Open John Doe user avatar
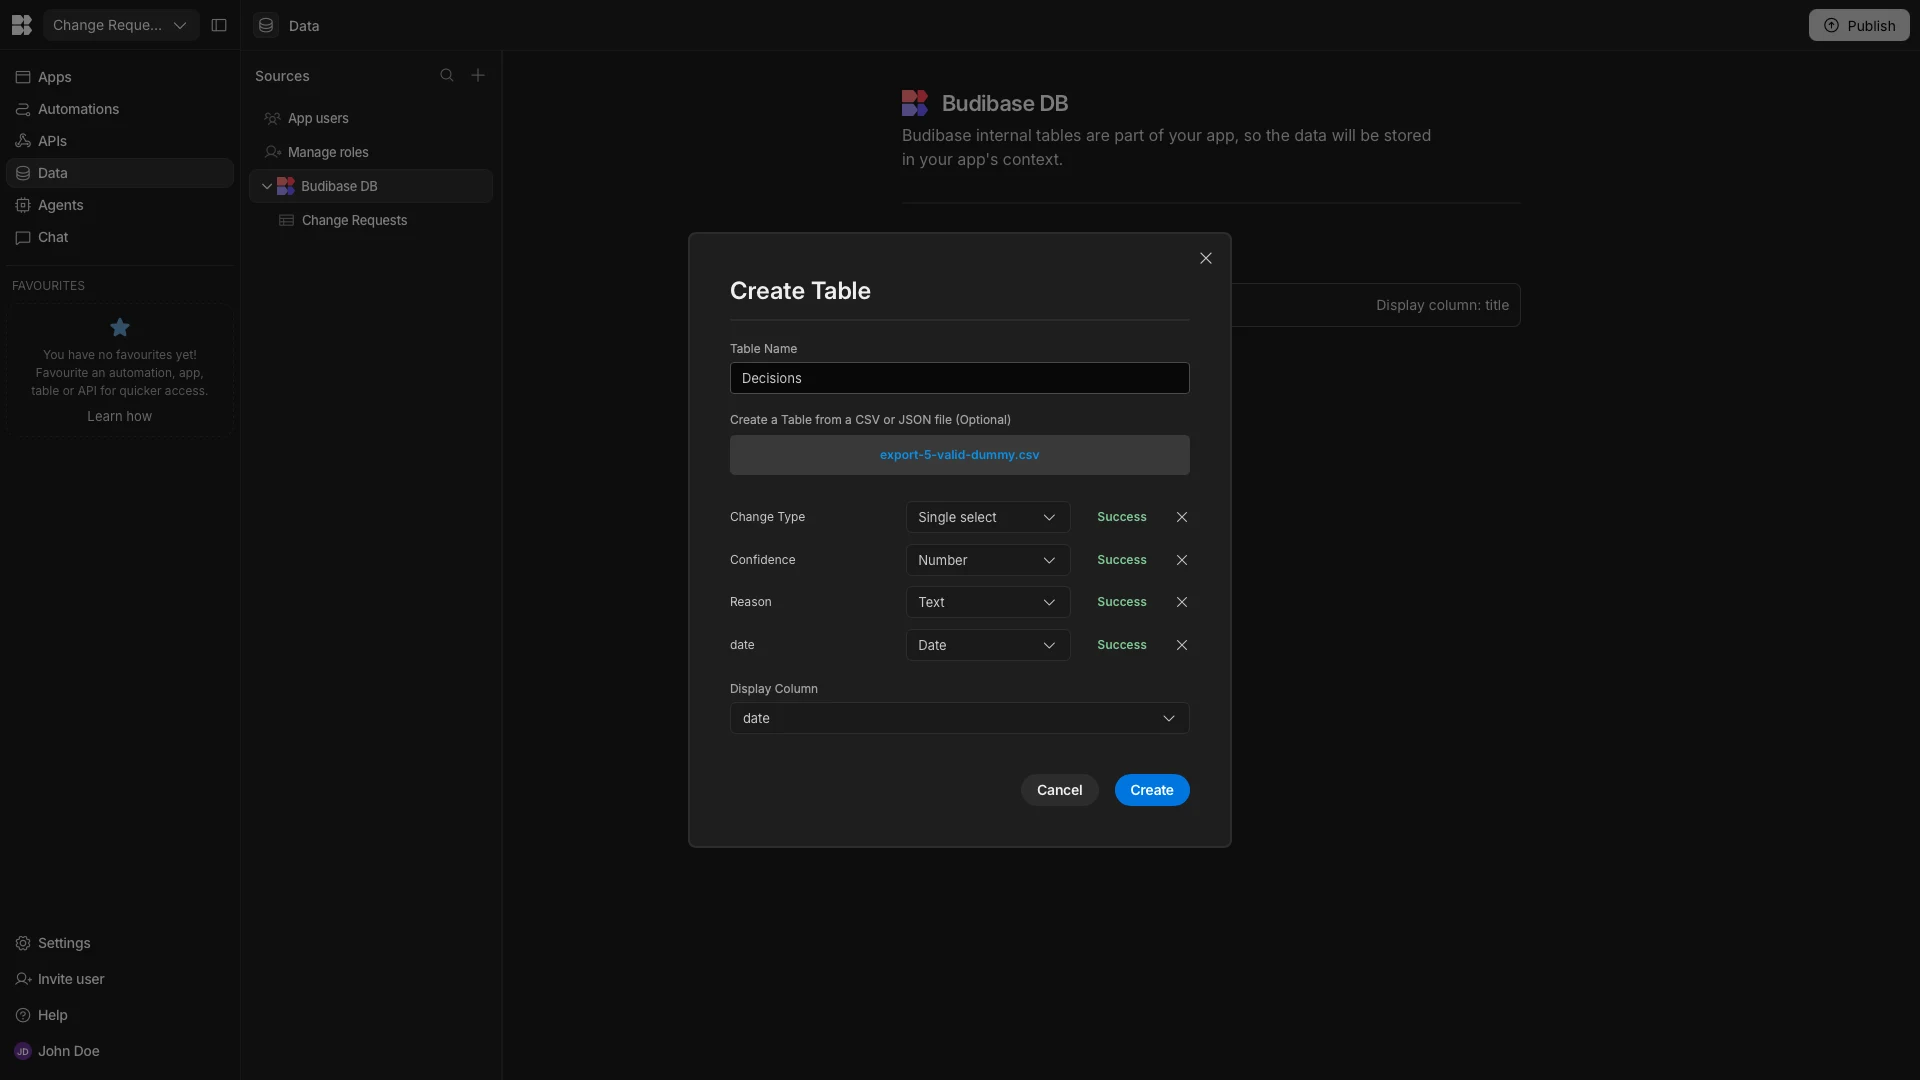Viewport: 1920px width, 1080px height. pos(22,1051)
